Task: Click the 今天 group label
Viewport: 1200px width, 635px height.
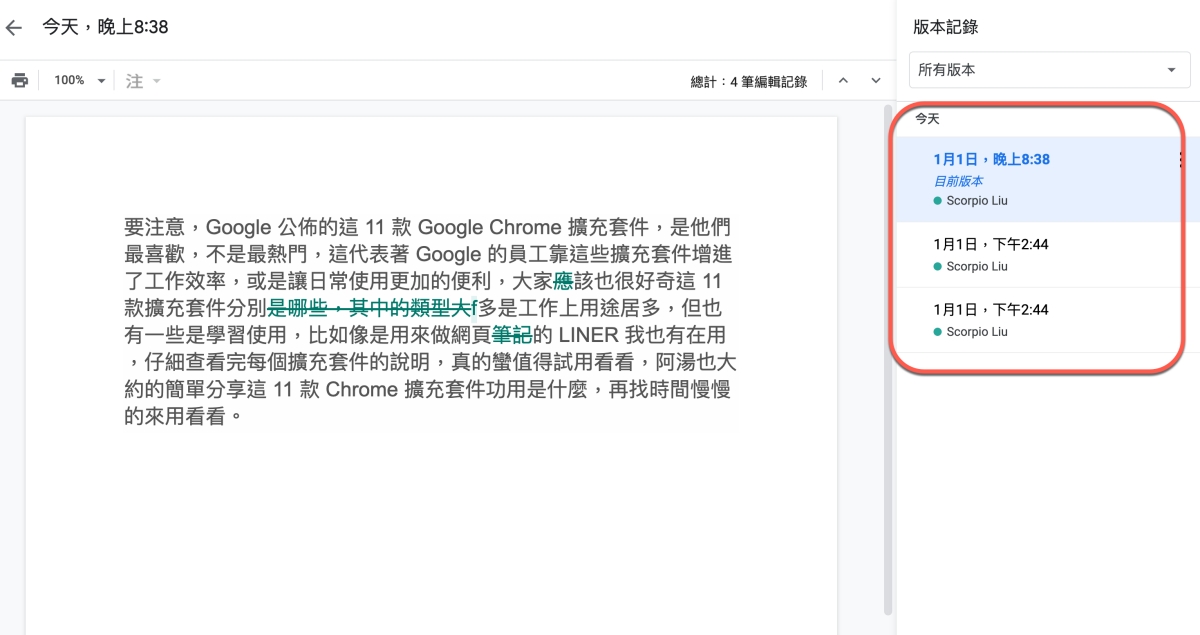Action: coord(927,119)
